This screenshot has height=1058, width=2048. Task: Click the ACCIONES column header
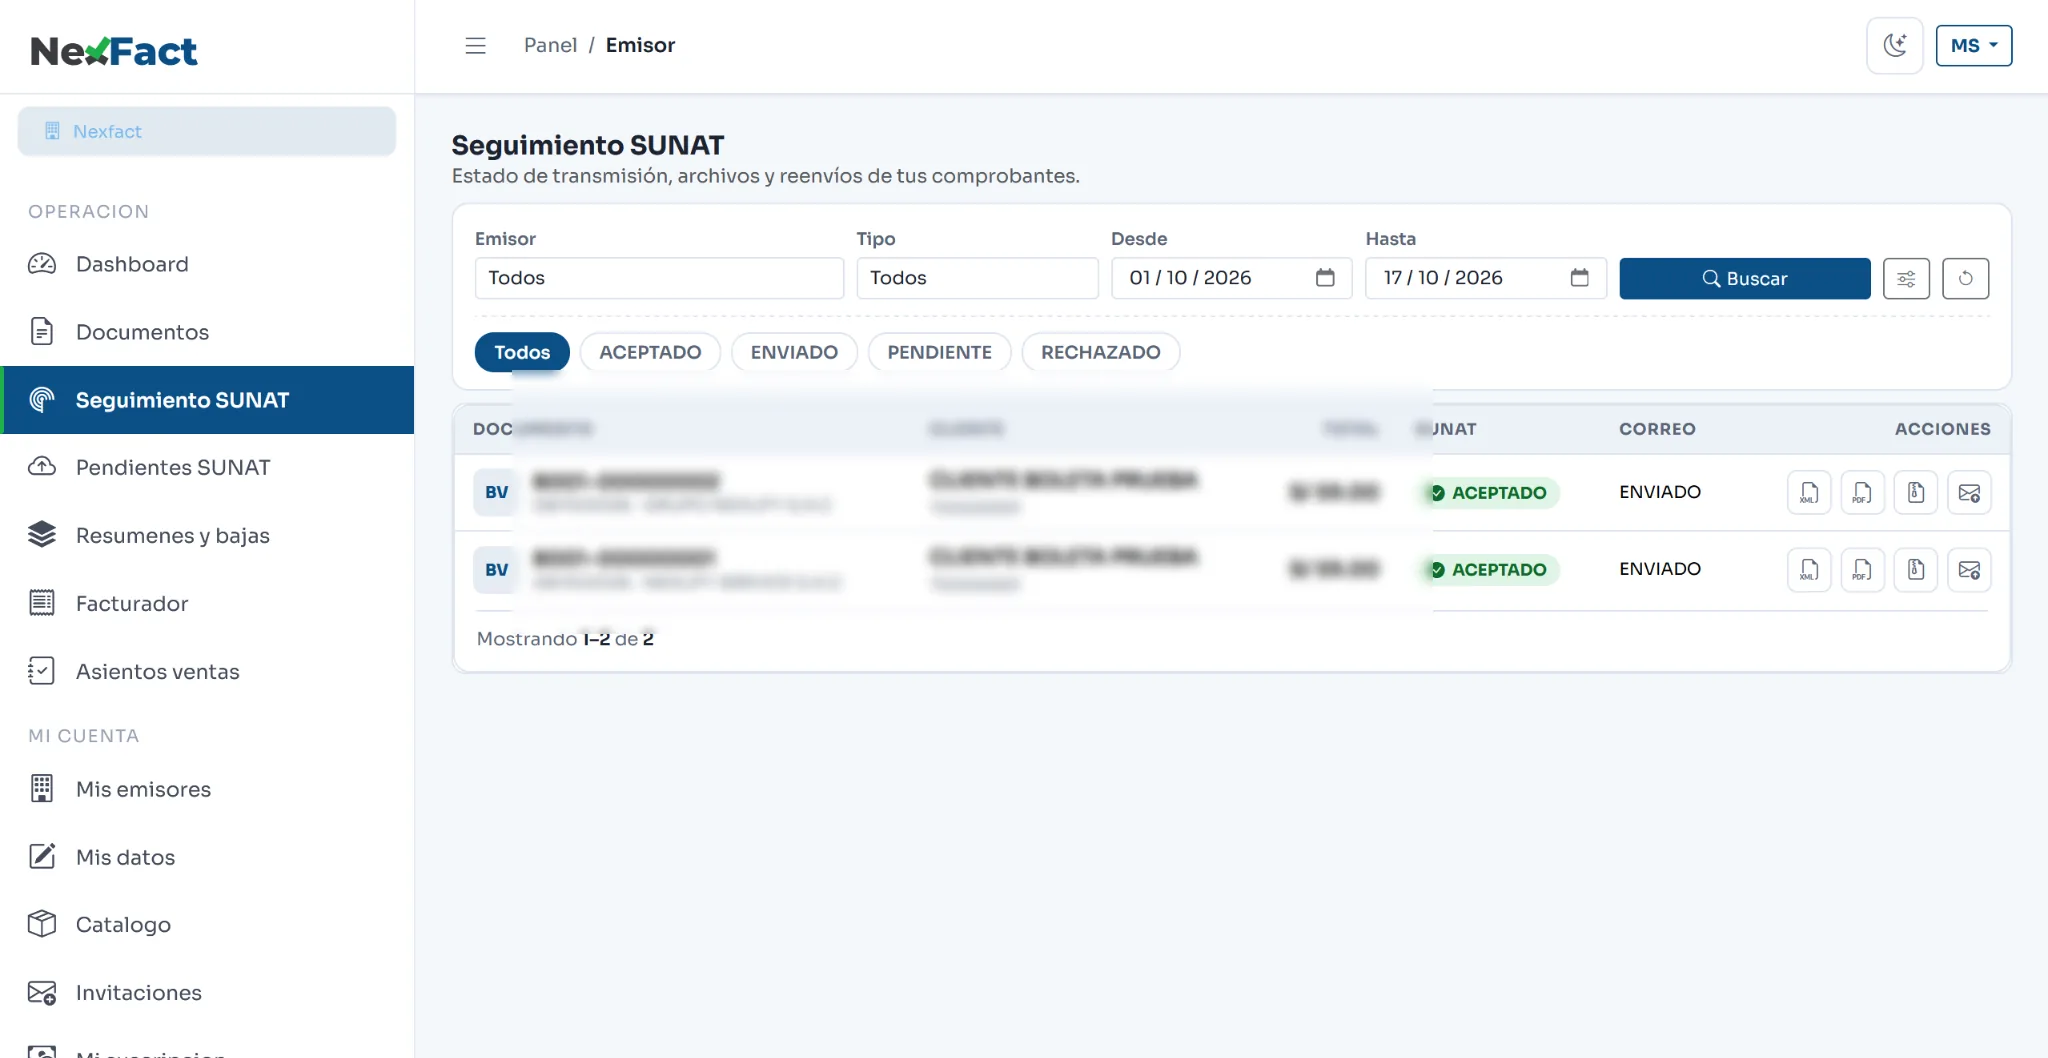1942,429
